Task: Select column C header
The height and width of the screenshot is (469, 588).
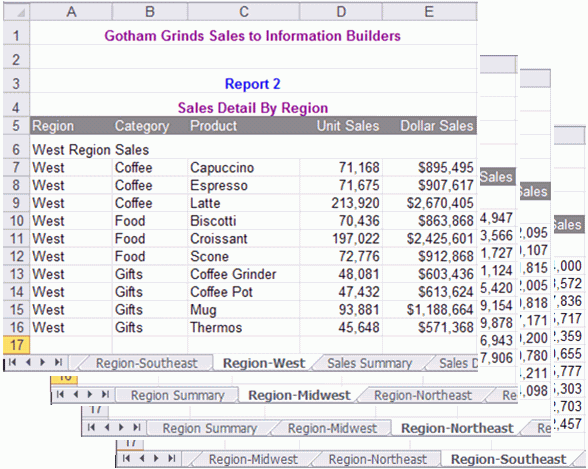Action: click(244, 12)
